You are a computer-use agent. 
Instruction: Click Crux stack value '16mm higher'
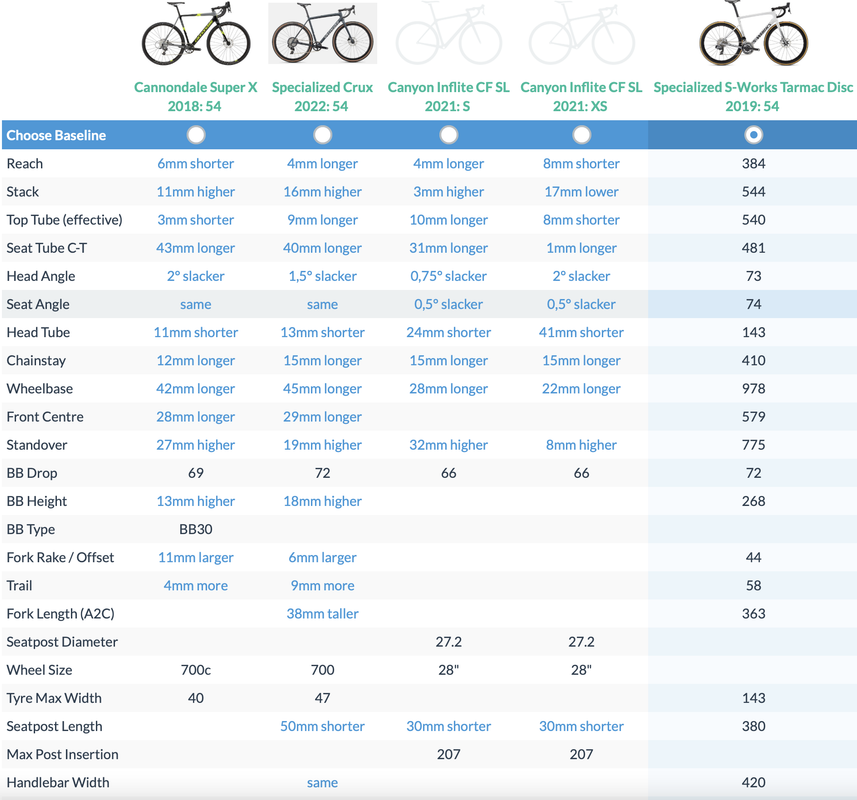322,192
